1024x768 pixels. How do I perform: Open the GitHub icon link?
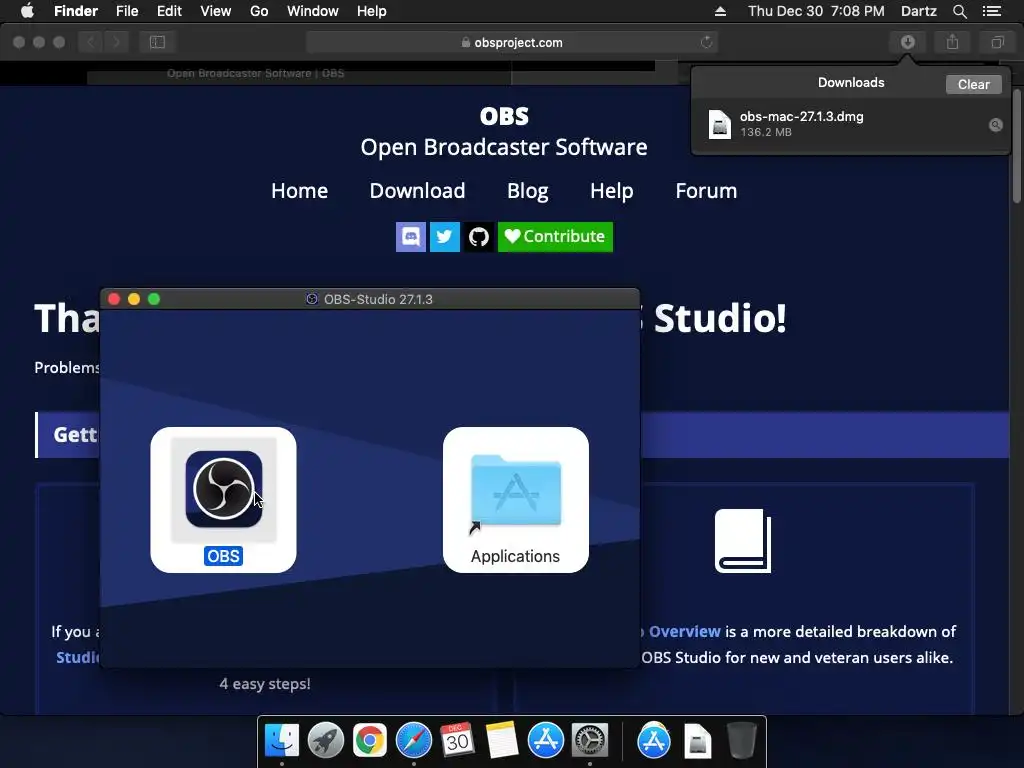pos(479,236)
